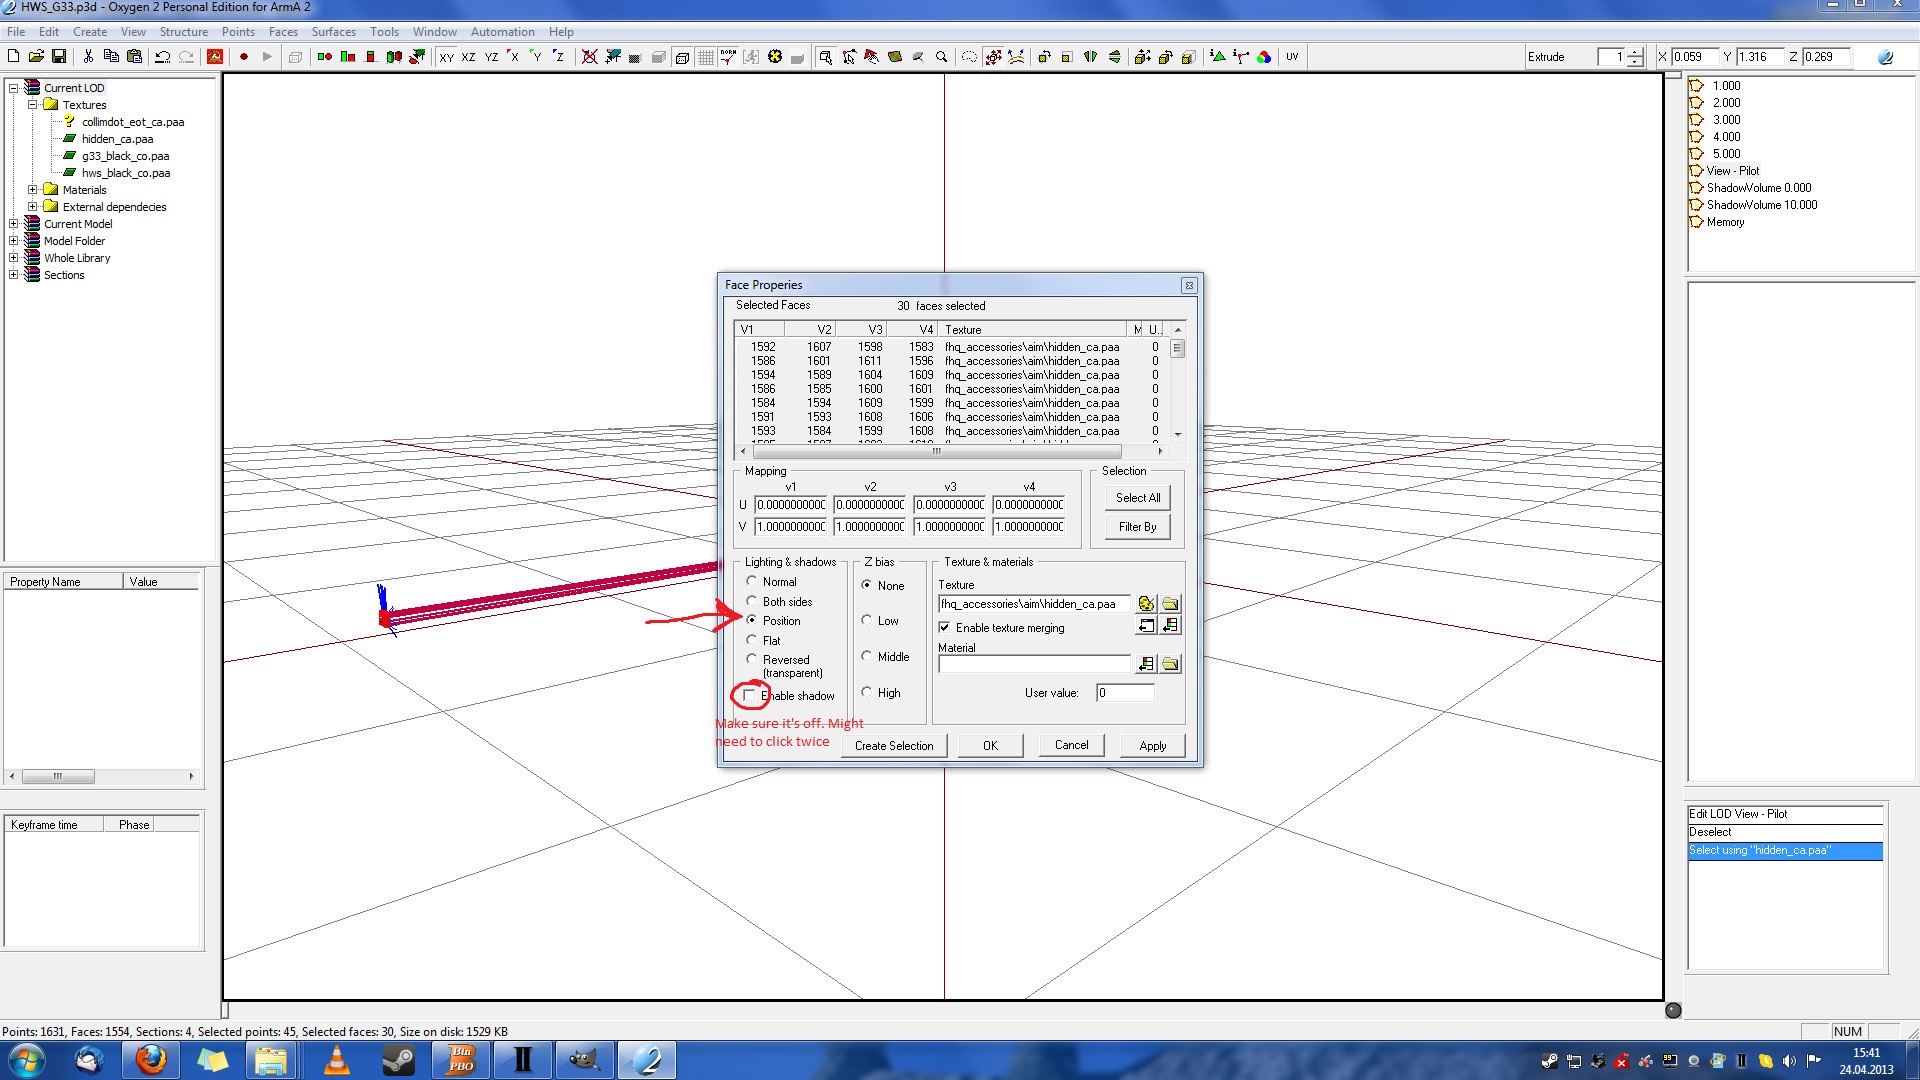Click the Apply button
The width and height of the screenshot is (1920, 1080).
point(1153,746)
